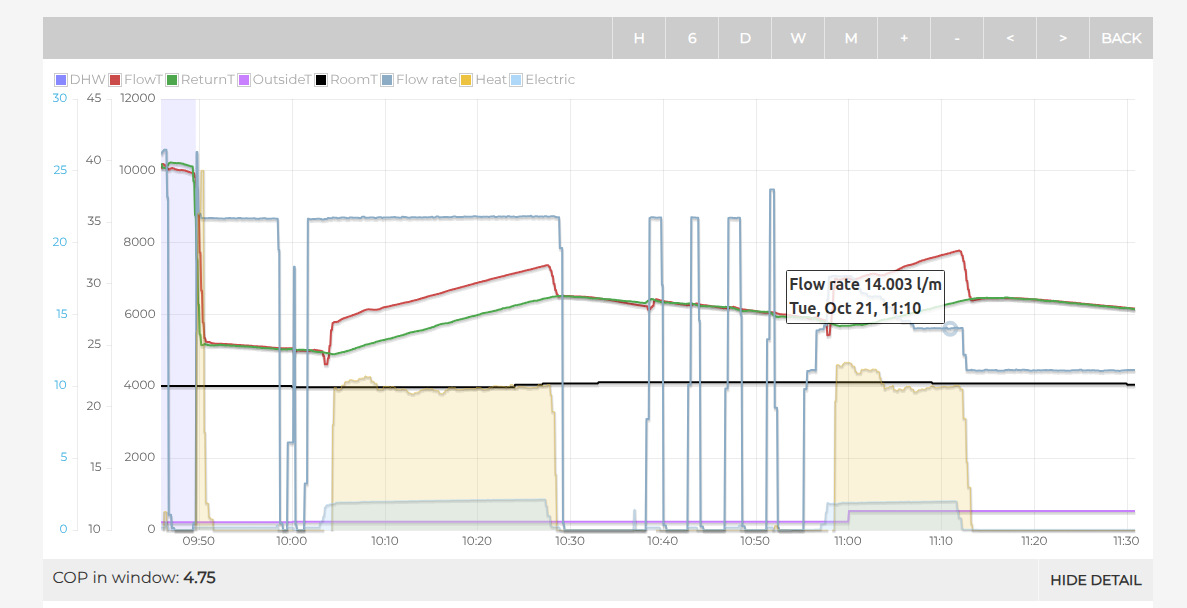This screenshot has width=1187, height=608.
Task: Click the highlighted flow rate data point
Action: pos(950,328)
